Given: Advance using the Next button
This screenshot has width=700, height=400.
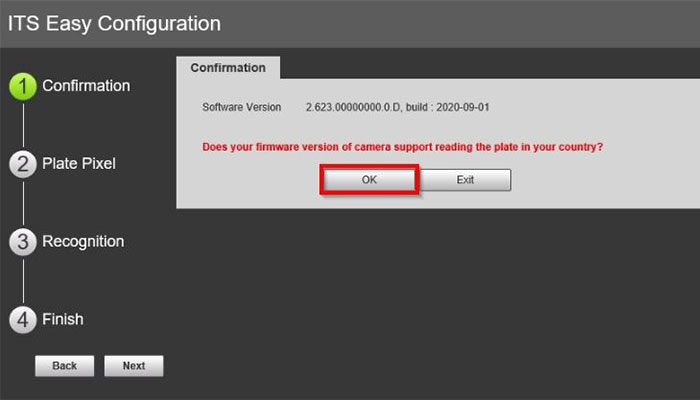Looking at the screenshot, I should [134, 366].
